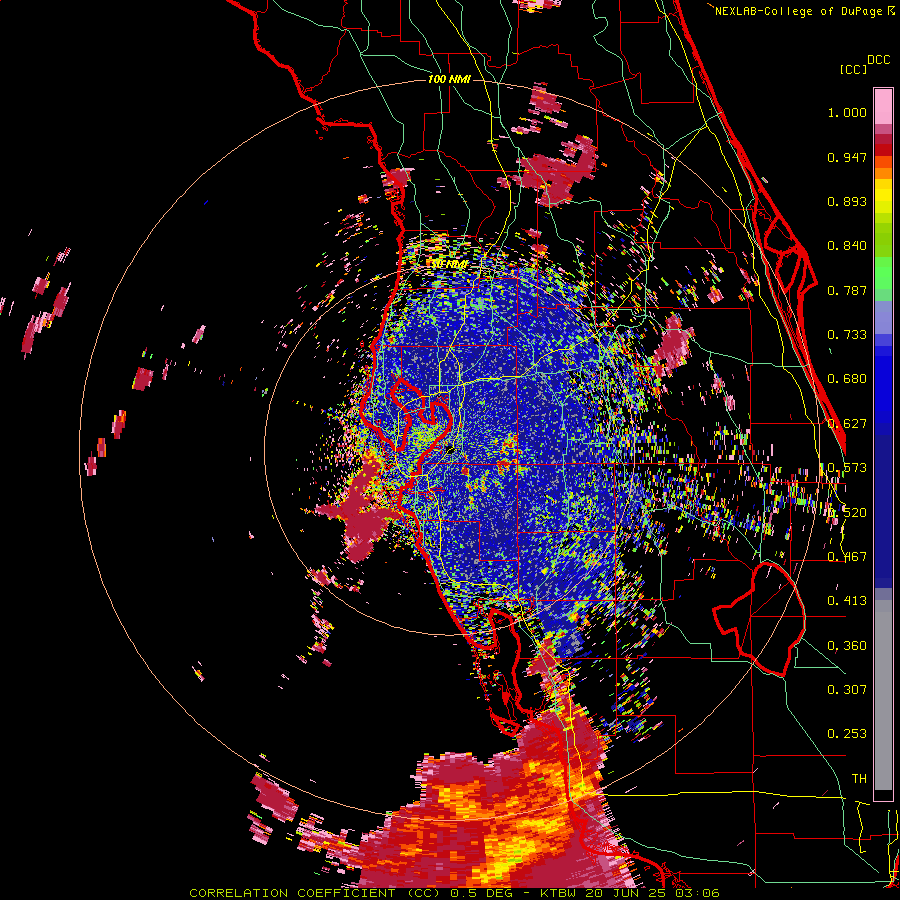This screenshot has width=900, height=900.
Task: Click the 0.307 scale value
Action: (847, 690)
